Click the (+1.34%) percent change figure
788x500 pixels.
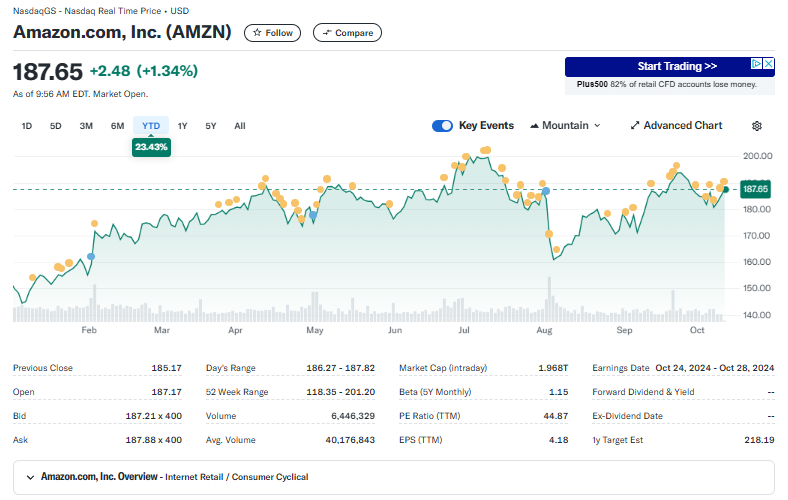point(167,71)
